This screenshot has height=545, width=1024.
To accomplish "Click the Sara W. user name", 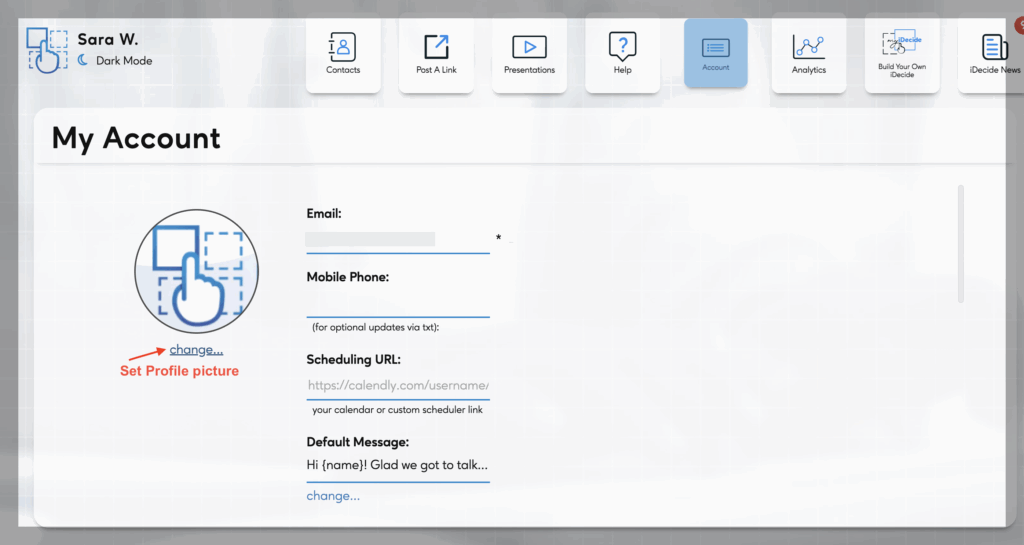I will [108, 40].
